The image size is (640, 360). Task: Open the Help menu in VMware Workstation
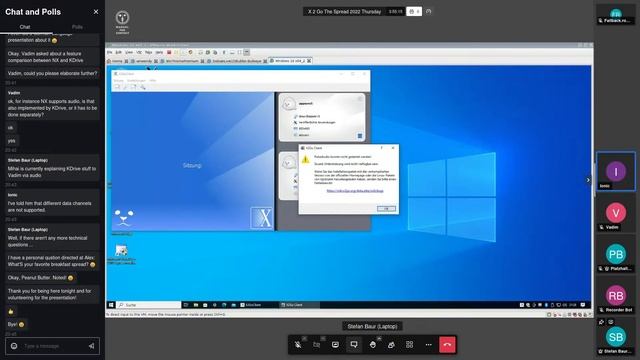[x=159, y=52]
